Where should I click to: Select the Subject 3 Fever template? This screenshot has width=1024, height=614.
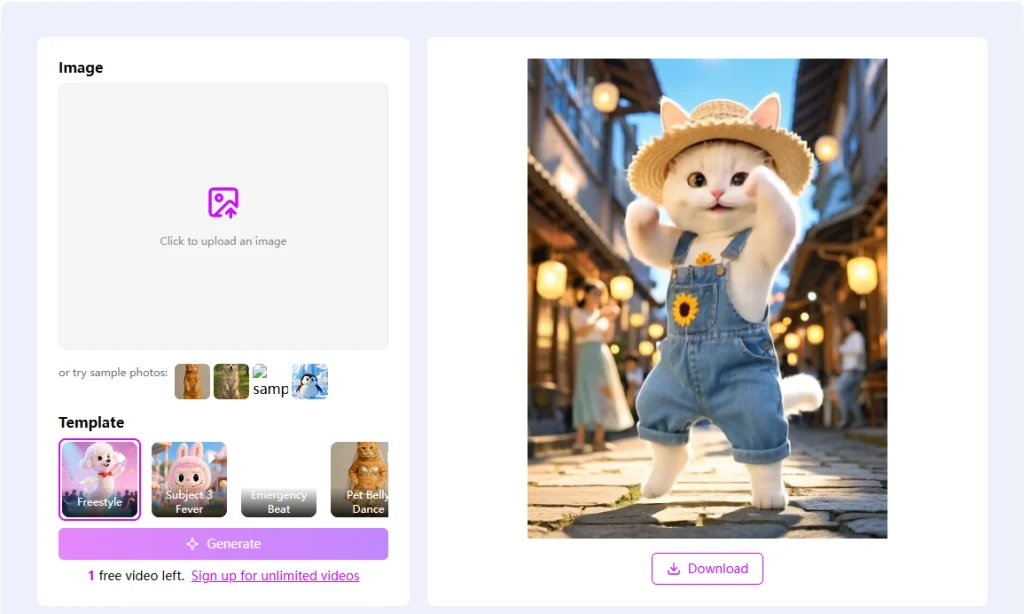click(189, 479)
